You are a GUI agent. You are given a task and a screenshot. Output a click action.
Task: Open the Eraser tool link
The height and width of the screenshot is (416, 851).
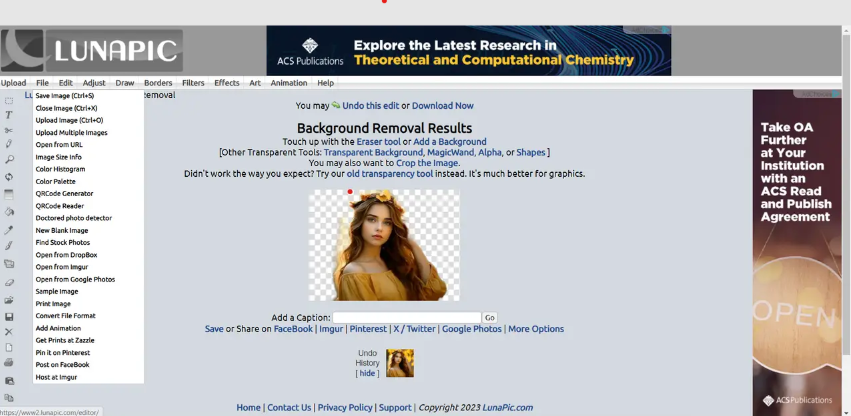pos(378,141)
